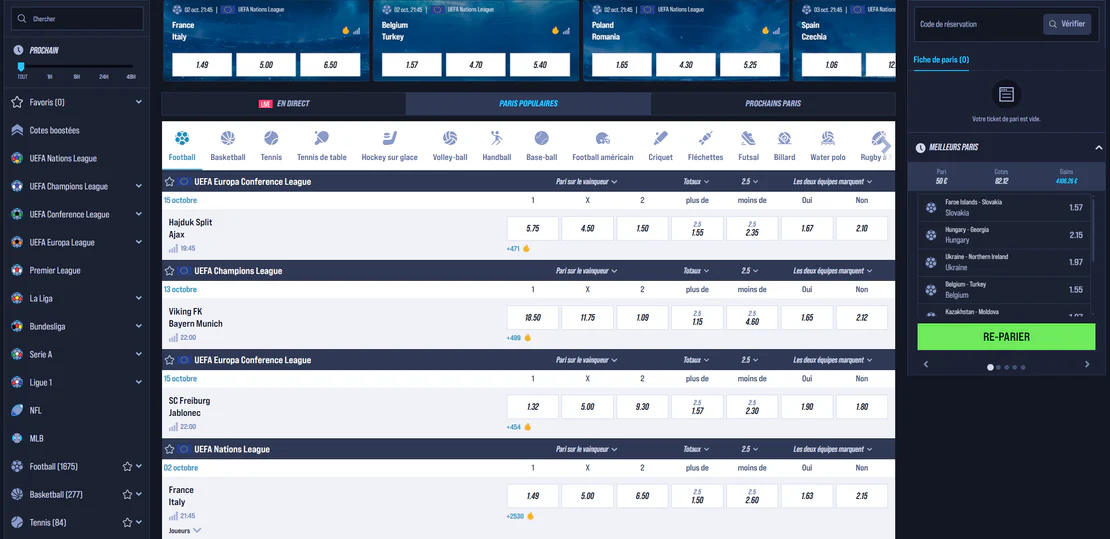Collapse the Meilleurs Paris panel

tap(1099, 147)
